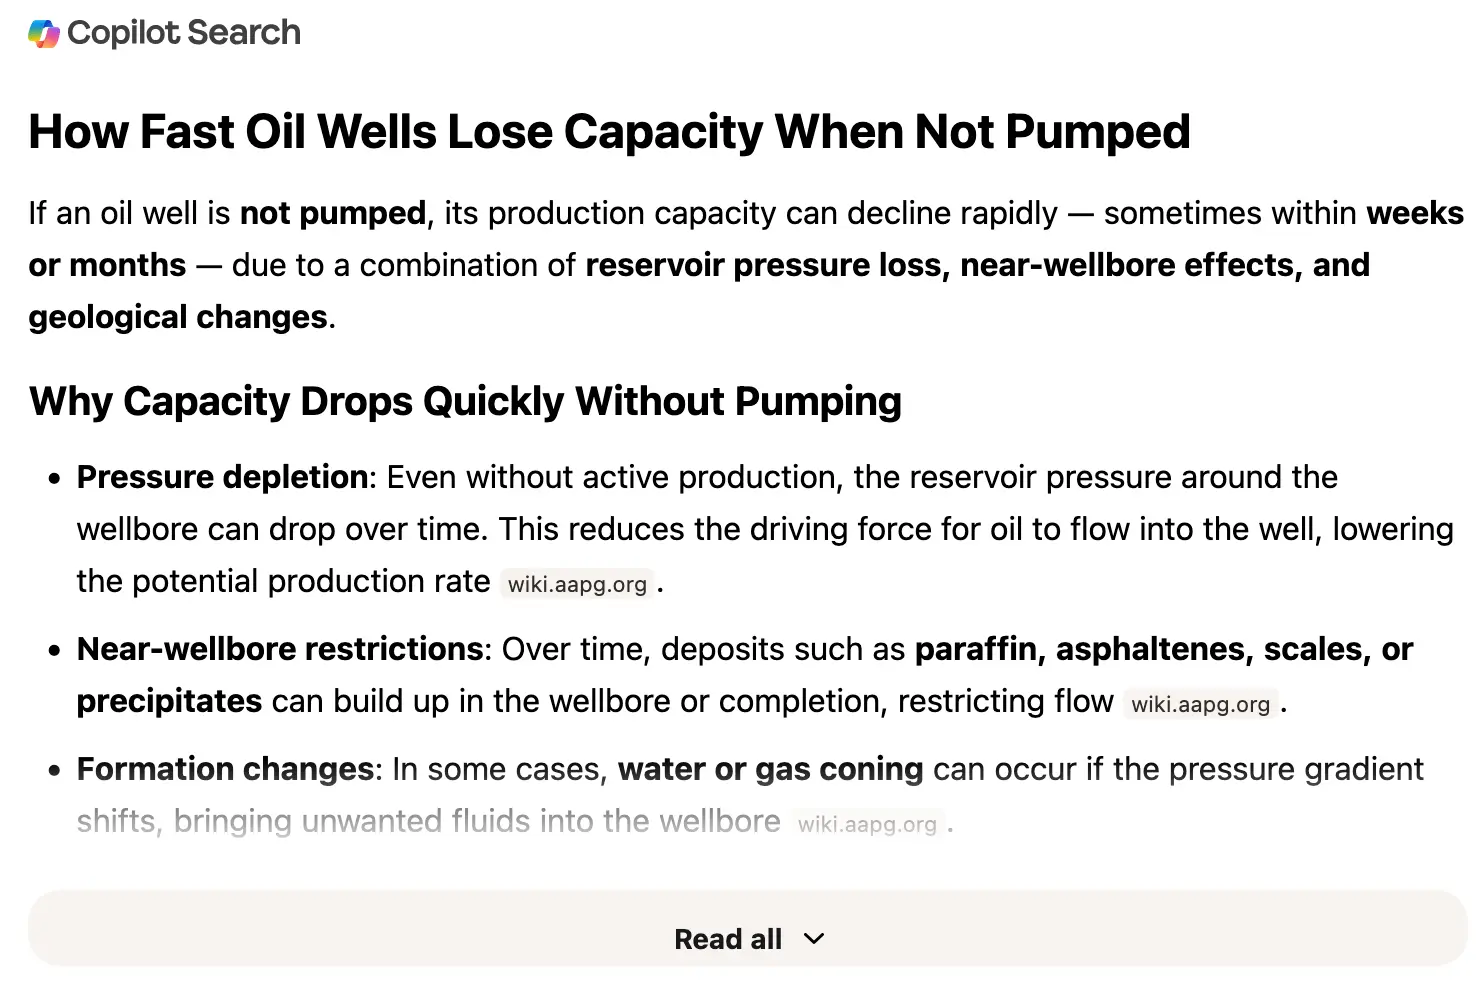Click the bold 'Near-wellbore restrictions' term

click(280, 649)
